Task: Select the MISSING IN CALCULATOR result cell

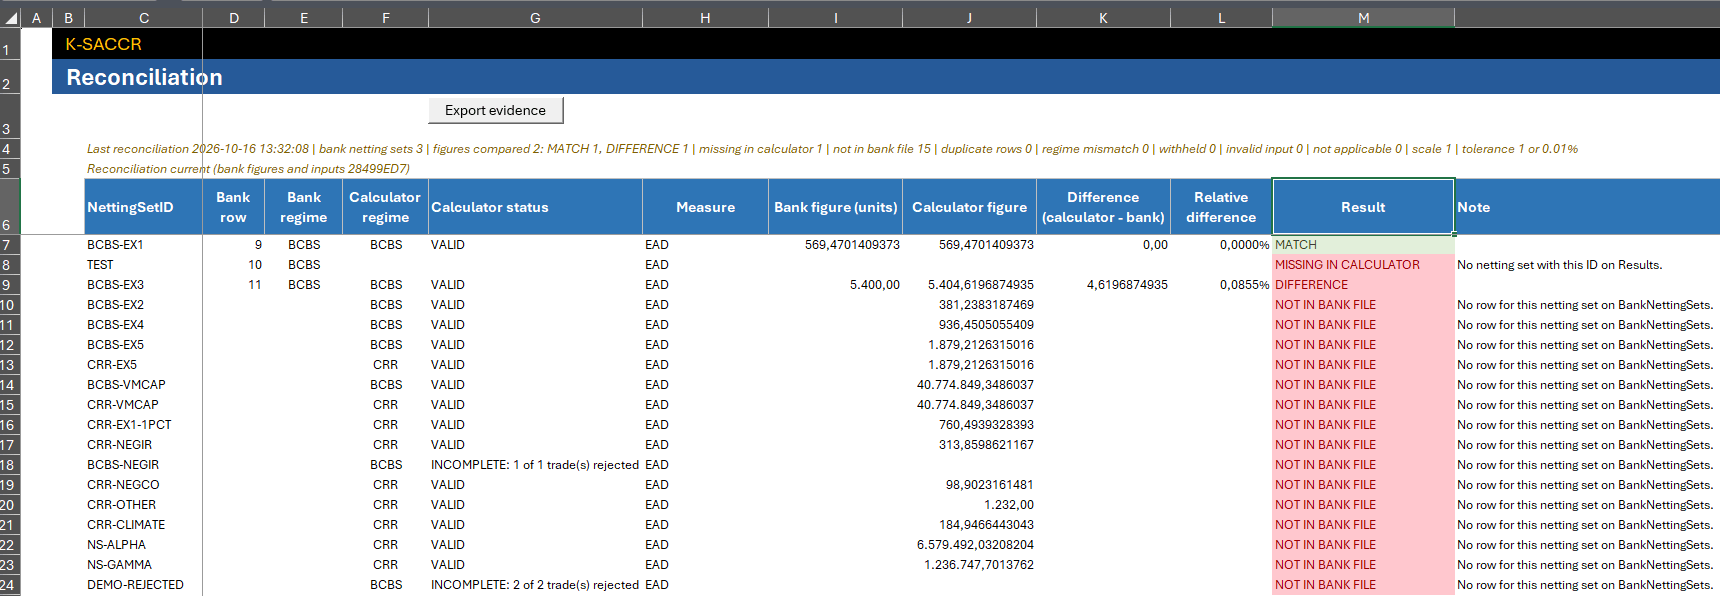Action: tap(1363, 265)
